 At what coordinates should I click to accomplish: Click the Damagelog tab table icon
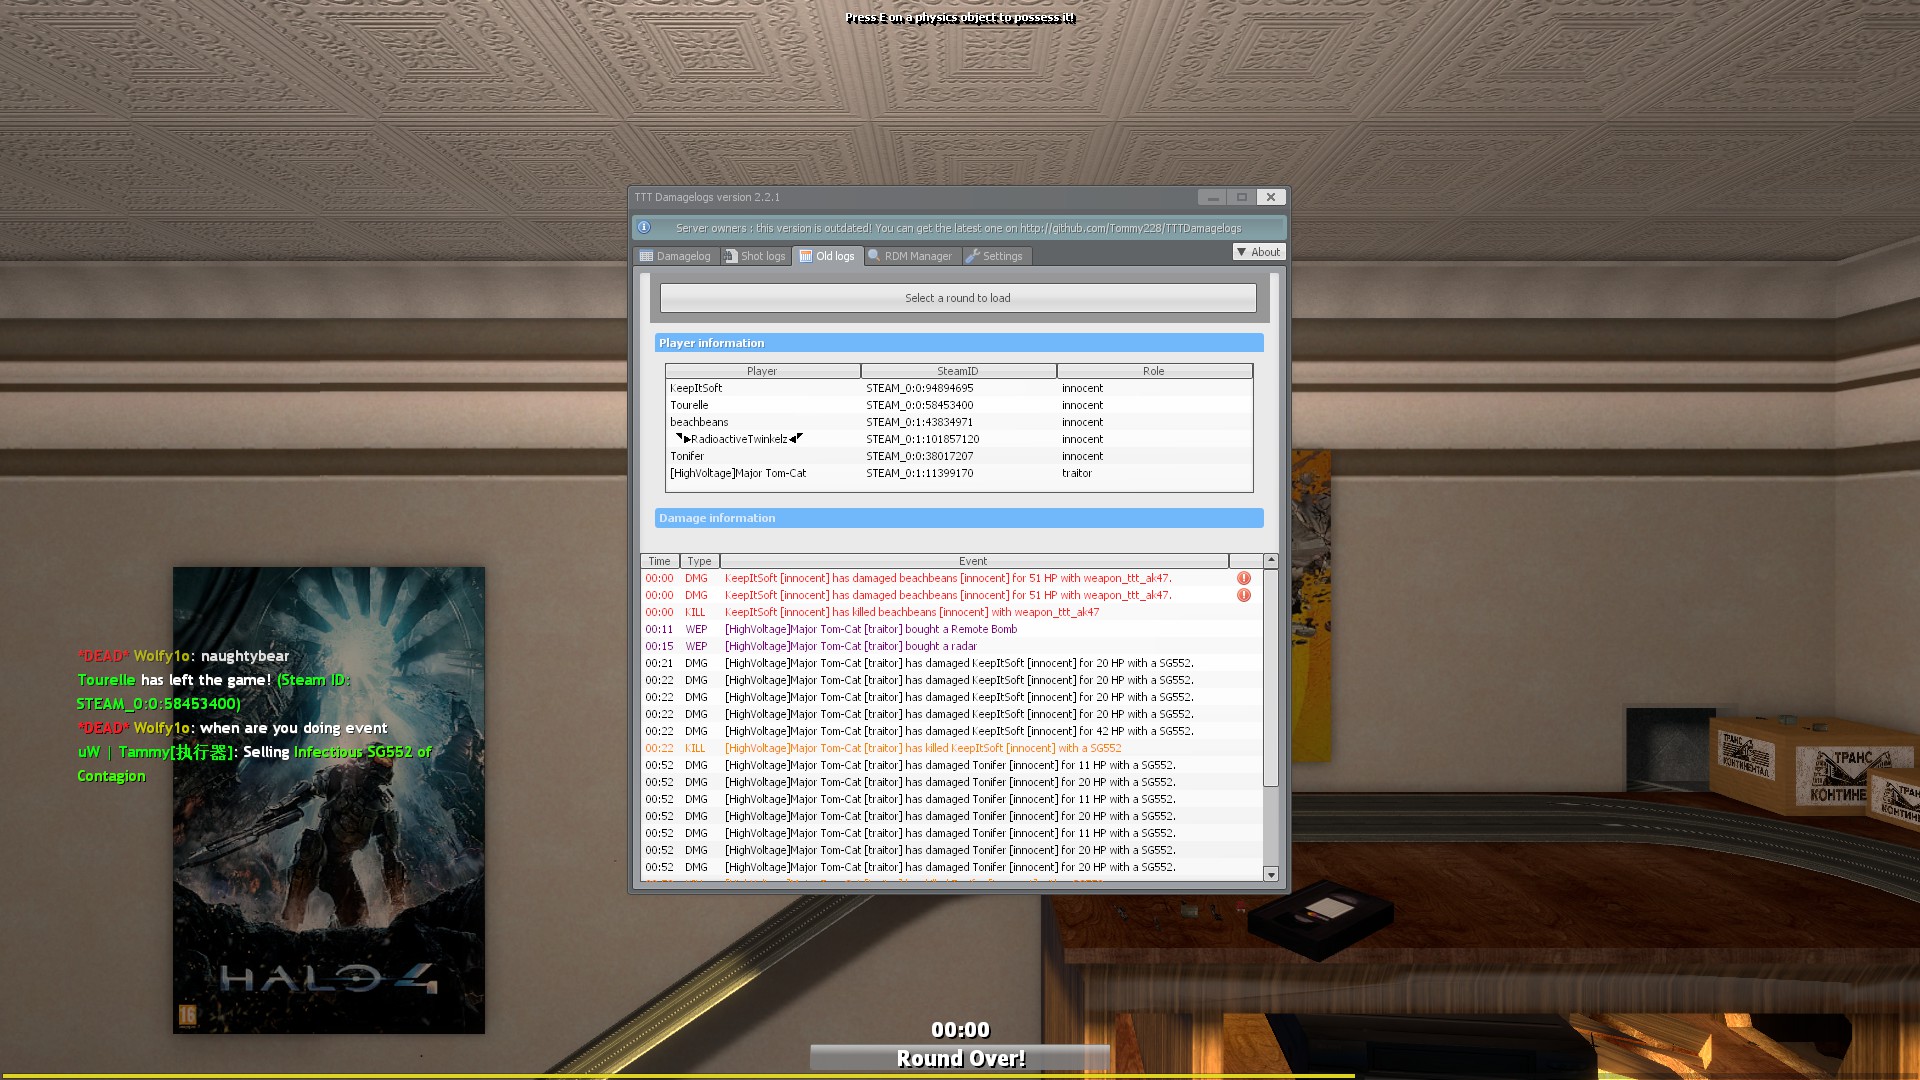click(646, 256)
